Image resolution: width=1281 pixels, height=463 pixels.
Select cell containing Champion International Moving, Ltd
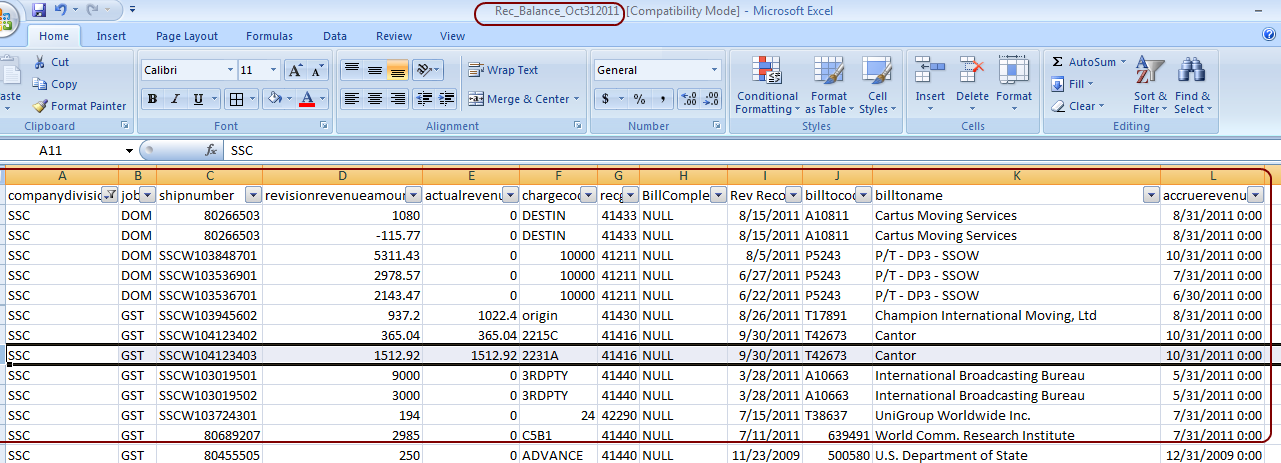1016,315
